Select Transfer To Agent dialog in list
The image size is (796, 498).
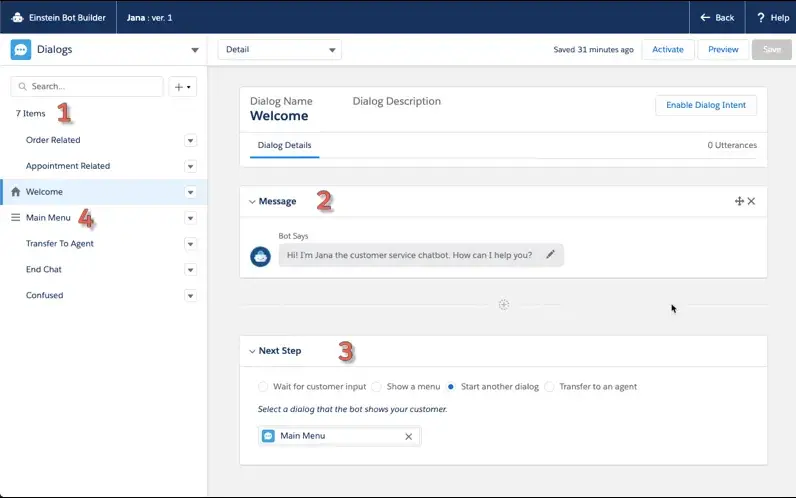(60, 243)
